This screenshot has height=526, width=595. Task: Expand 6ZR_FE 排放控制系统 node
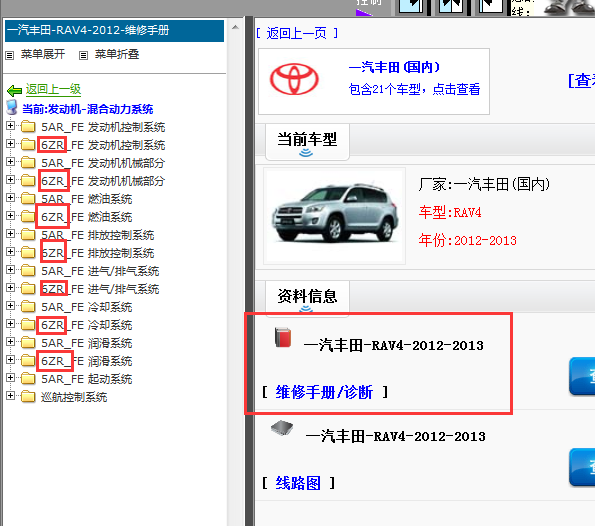11,251
